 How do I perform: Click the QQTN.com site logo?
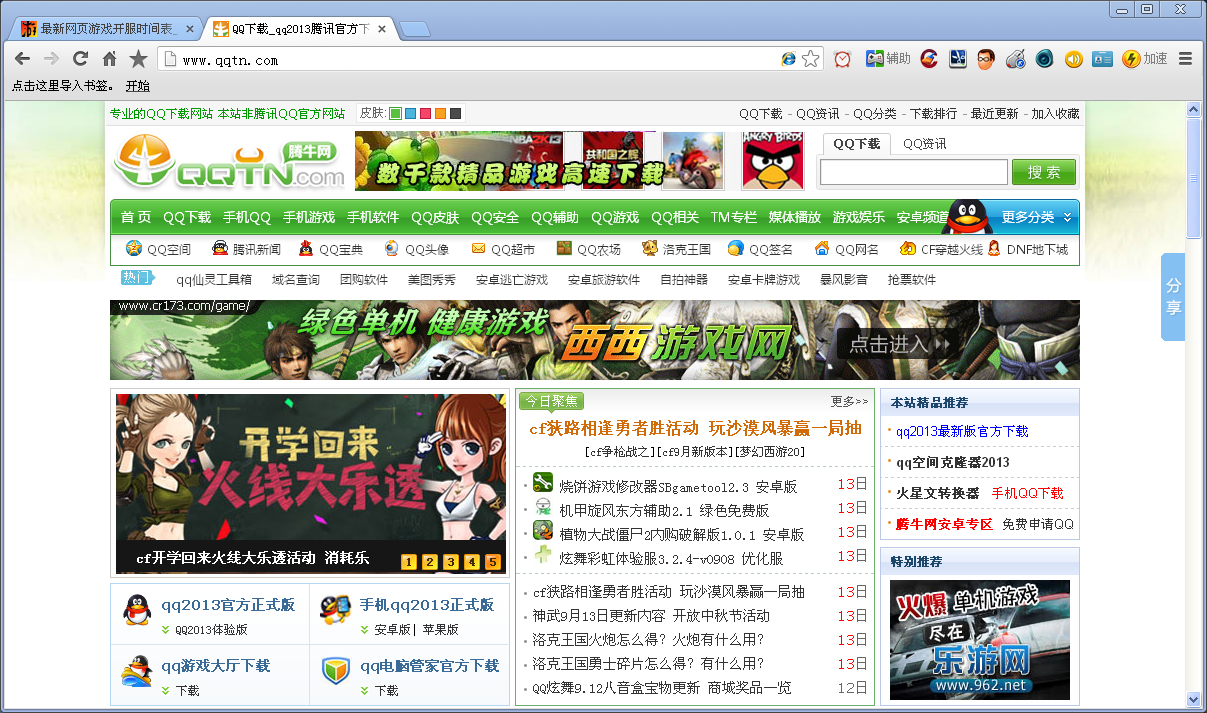pos(230,162)
